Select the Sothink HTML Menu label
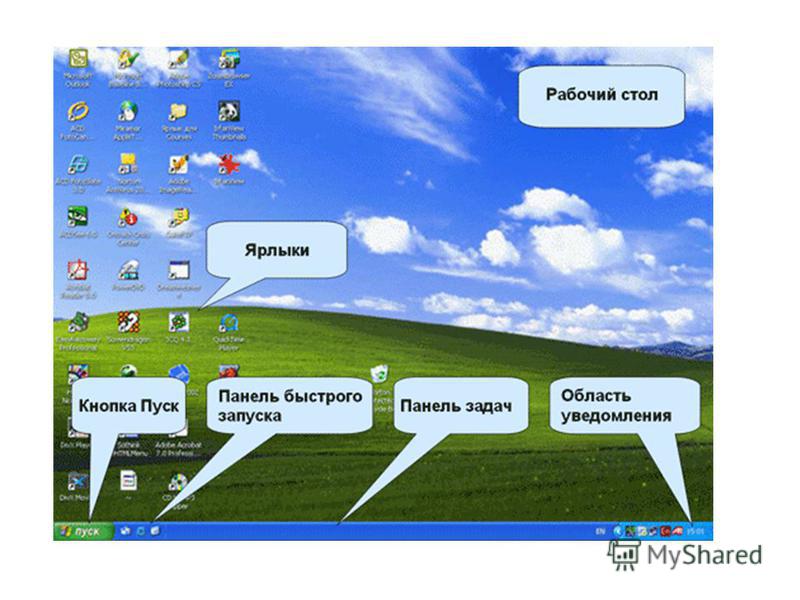Screen dimensions: 800x600 [x=129, y=449]
